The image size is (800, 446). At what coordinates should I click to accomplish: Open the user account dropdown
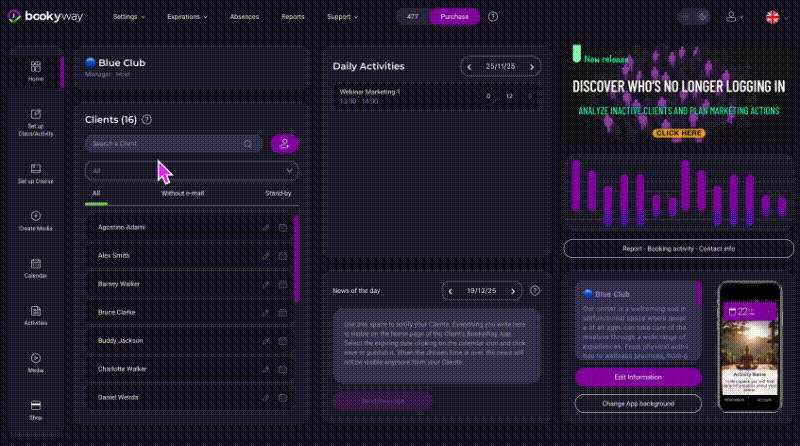(735, 17)
